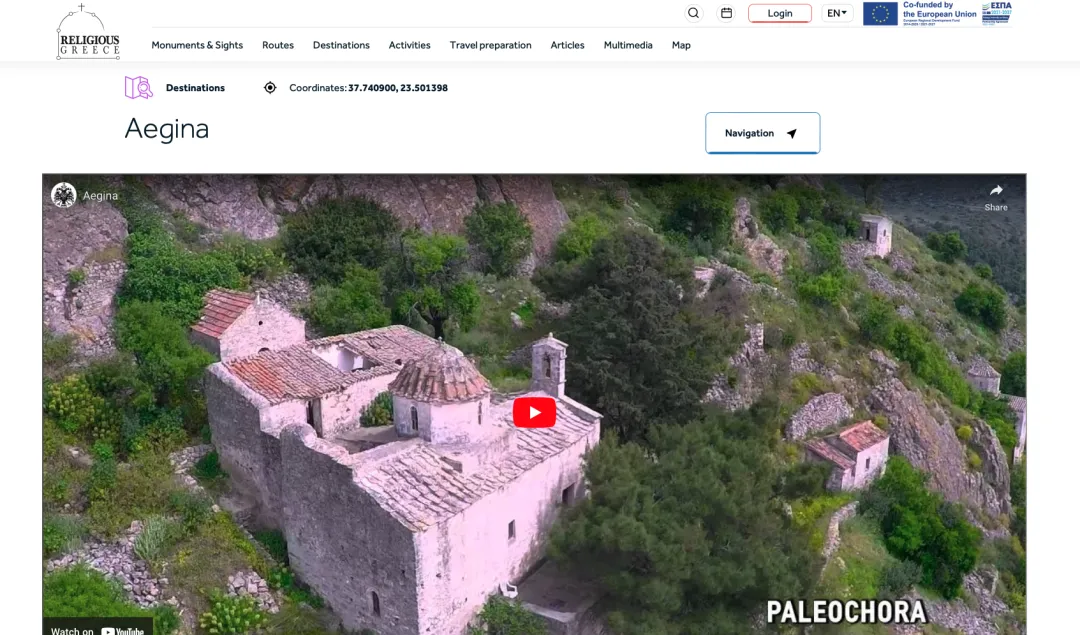
Task: Click the YouTube channel avatar icon
Action: tap(64, 195)
